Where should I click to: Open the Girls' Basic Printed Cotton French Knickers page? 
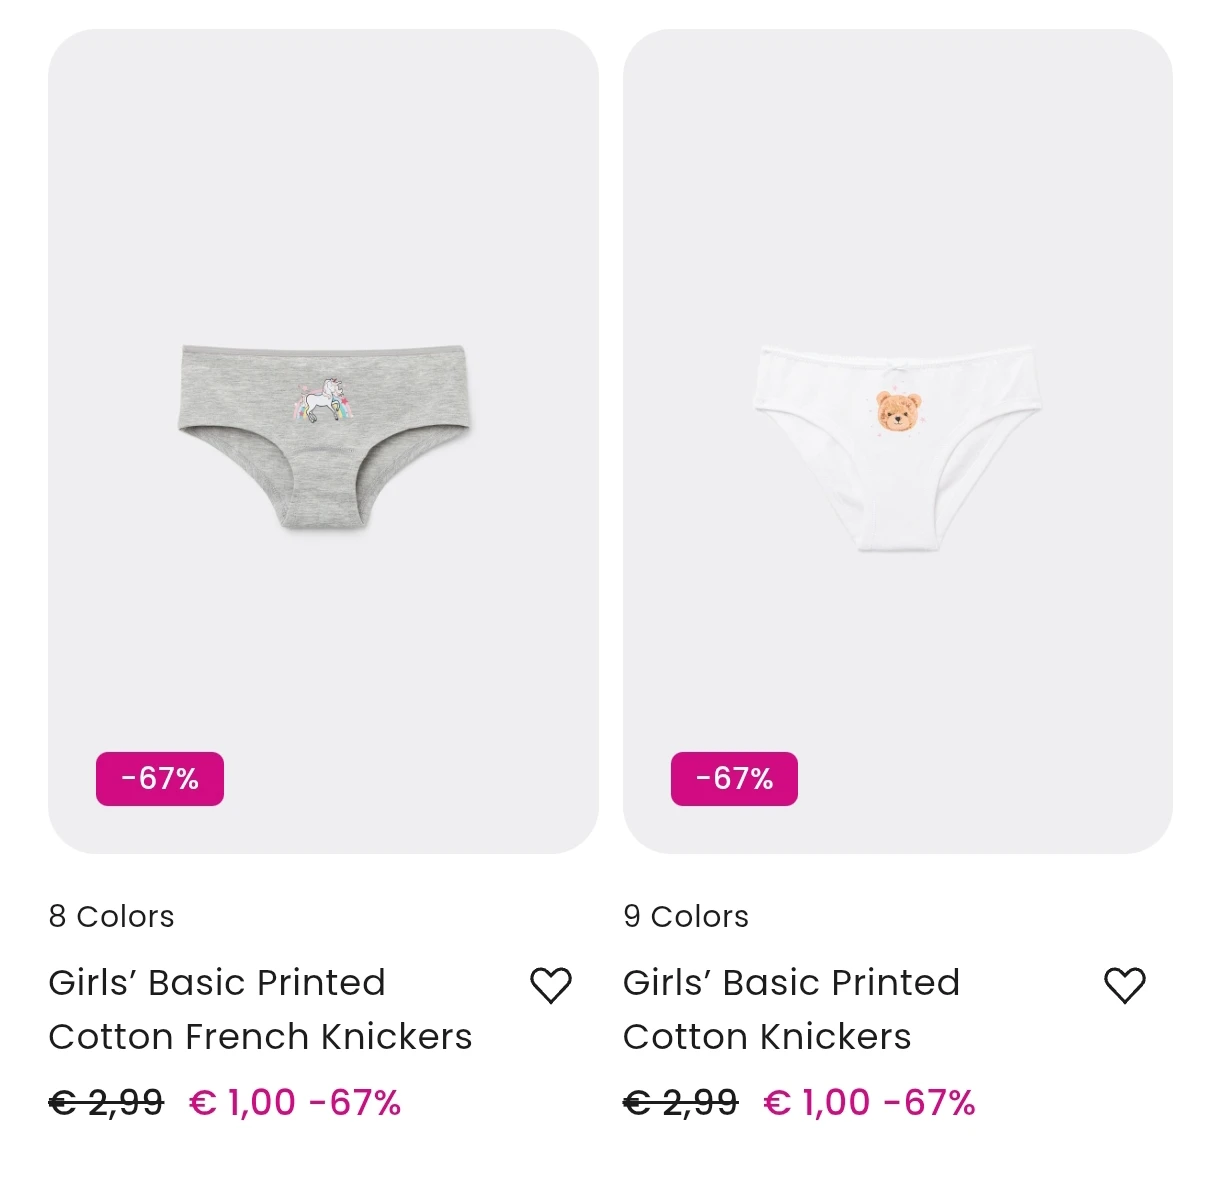pyautogui.click(x=260, y=1009)
